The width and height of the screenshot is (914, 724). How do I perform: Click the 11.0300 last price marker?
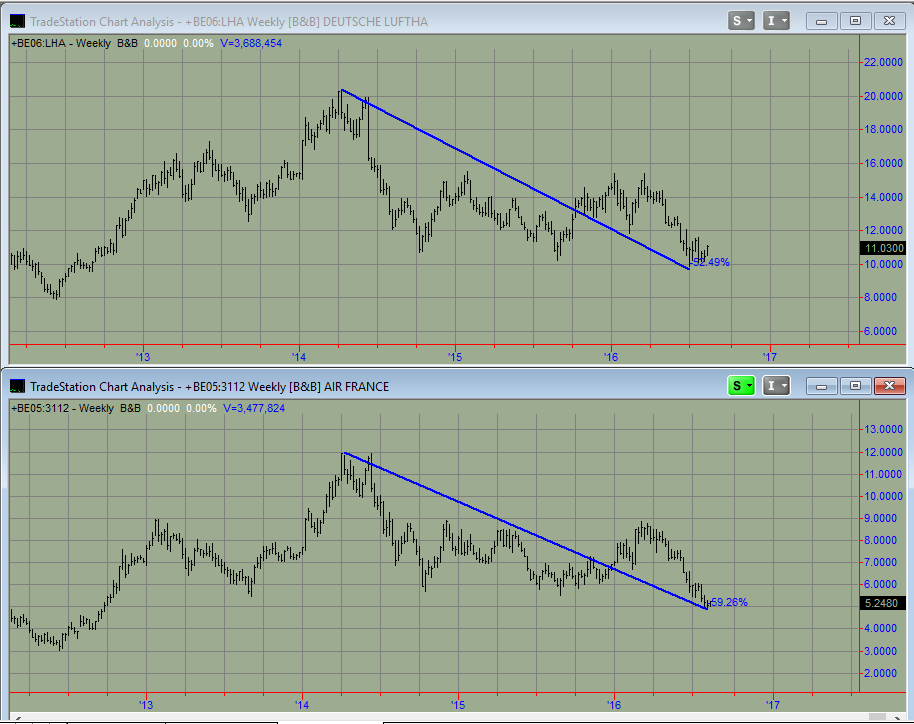click(x=884, y=248)
